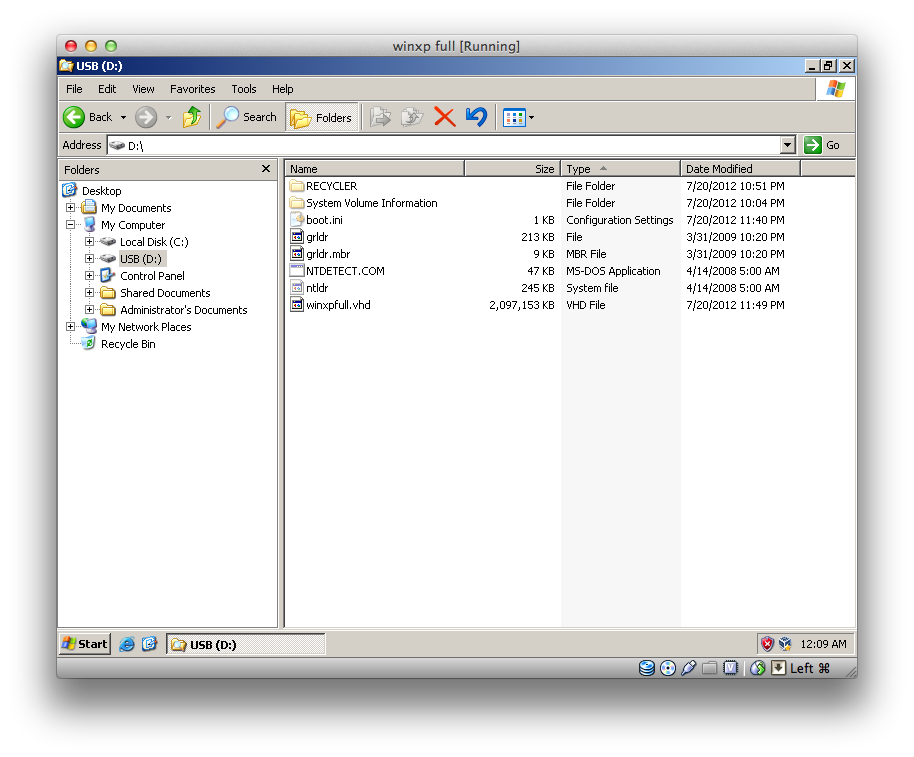Click the NTDETECT.COM application icon
The height and width of the screenshot is (757, 914).
point(297,271)
